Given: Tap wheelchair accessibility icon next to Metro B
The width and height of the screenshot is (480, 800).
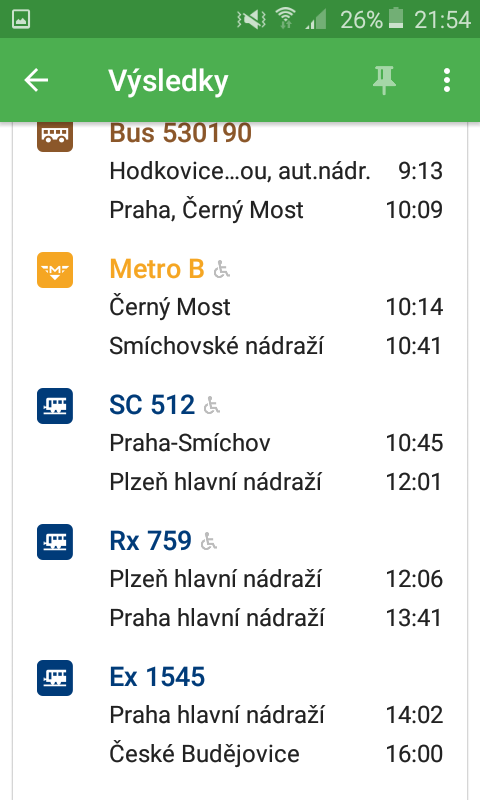Looking at the screenshot, I should [x=221, y=269].
